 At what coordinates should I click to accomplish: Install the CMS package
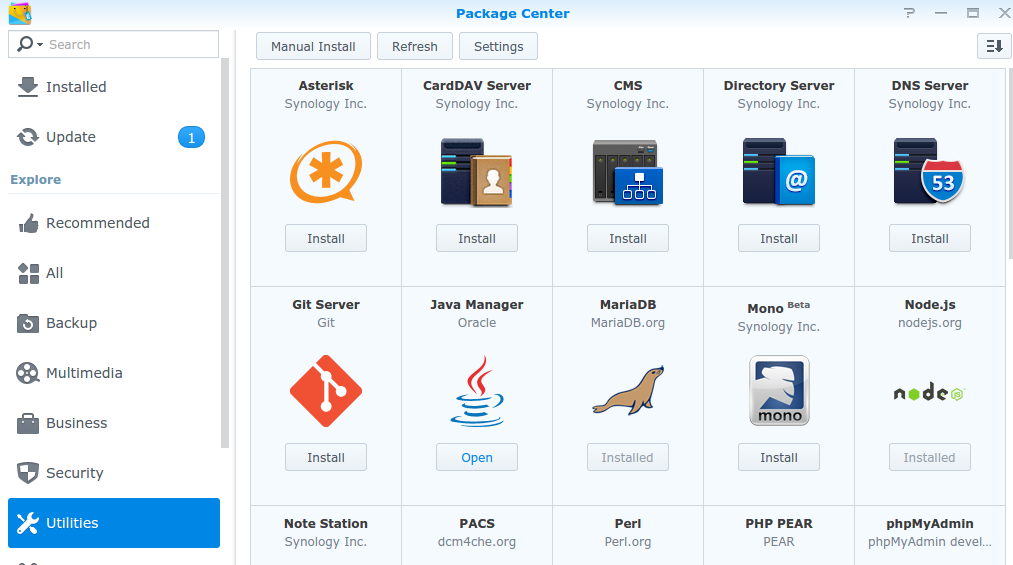point(628,238)
